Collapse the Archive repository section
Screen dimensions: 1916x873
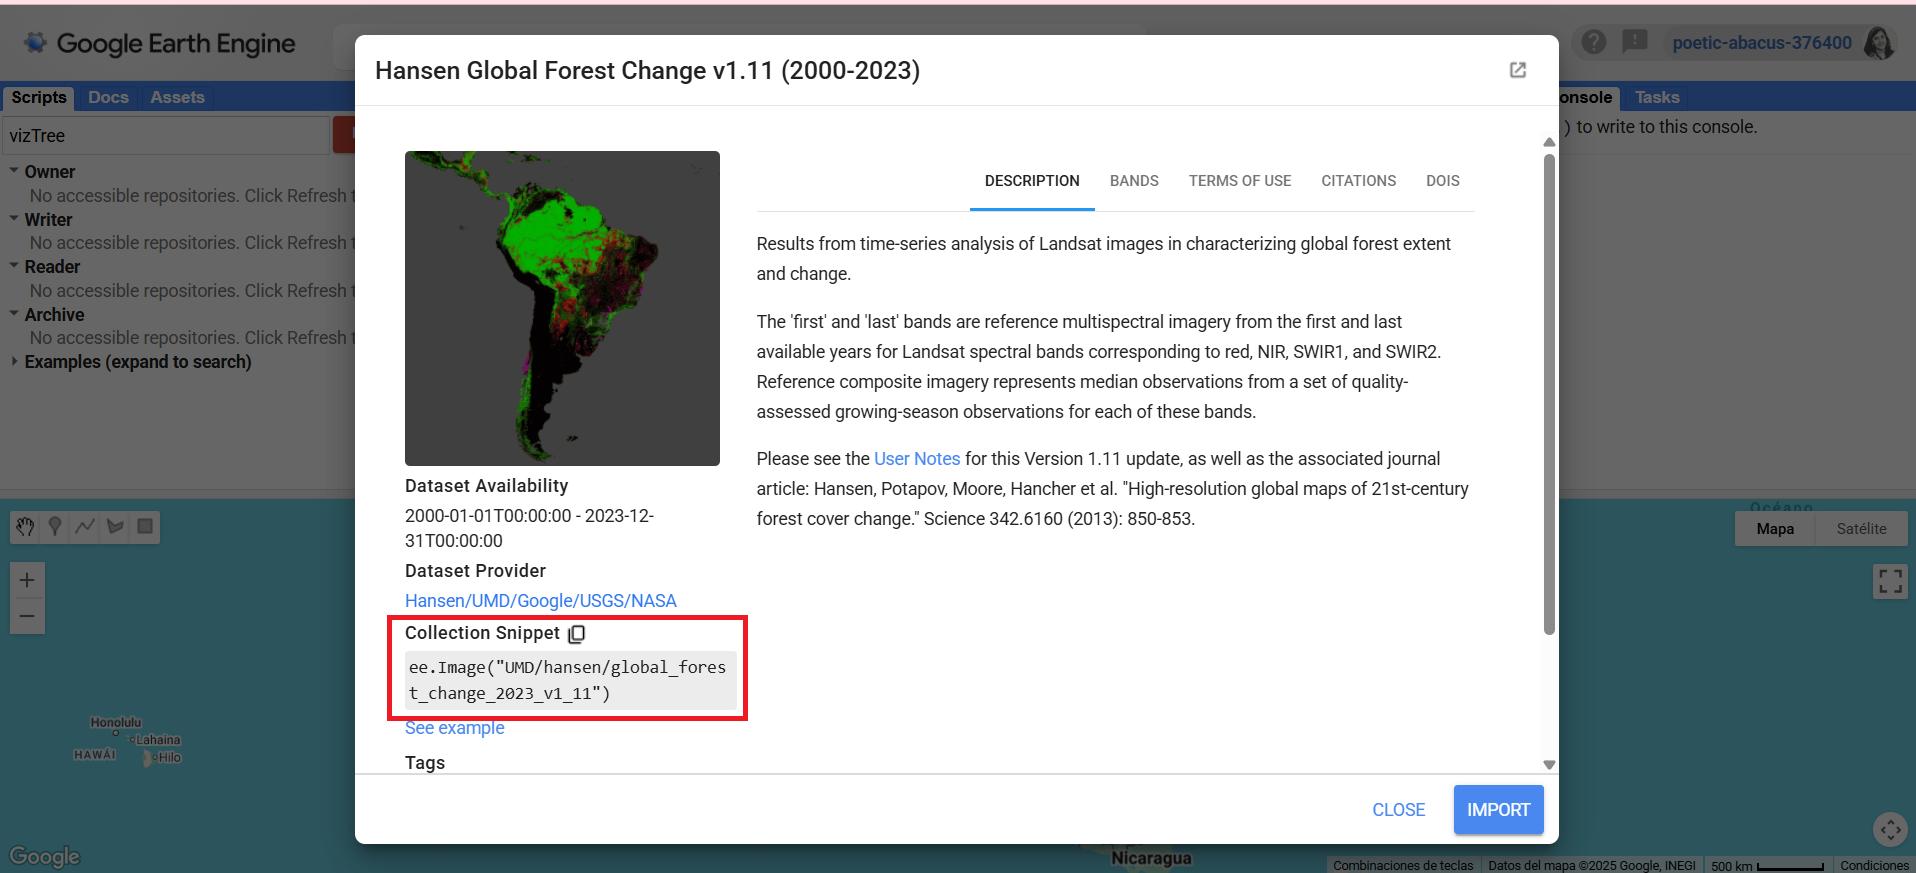[x=14, y=314]
